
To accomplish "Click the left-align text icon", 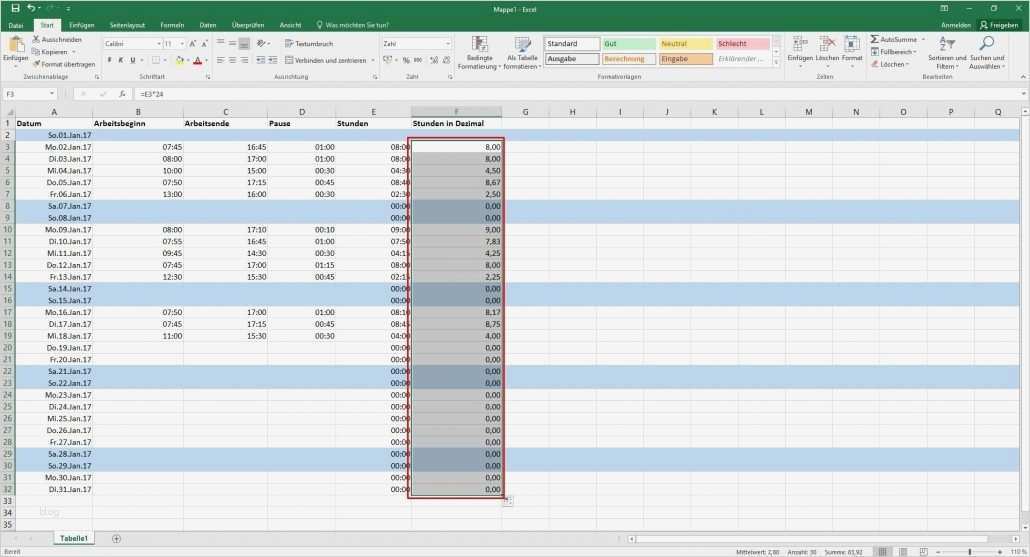I will pos(221,60).
